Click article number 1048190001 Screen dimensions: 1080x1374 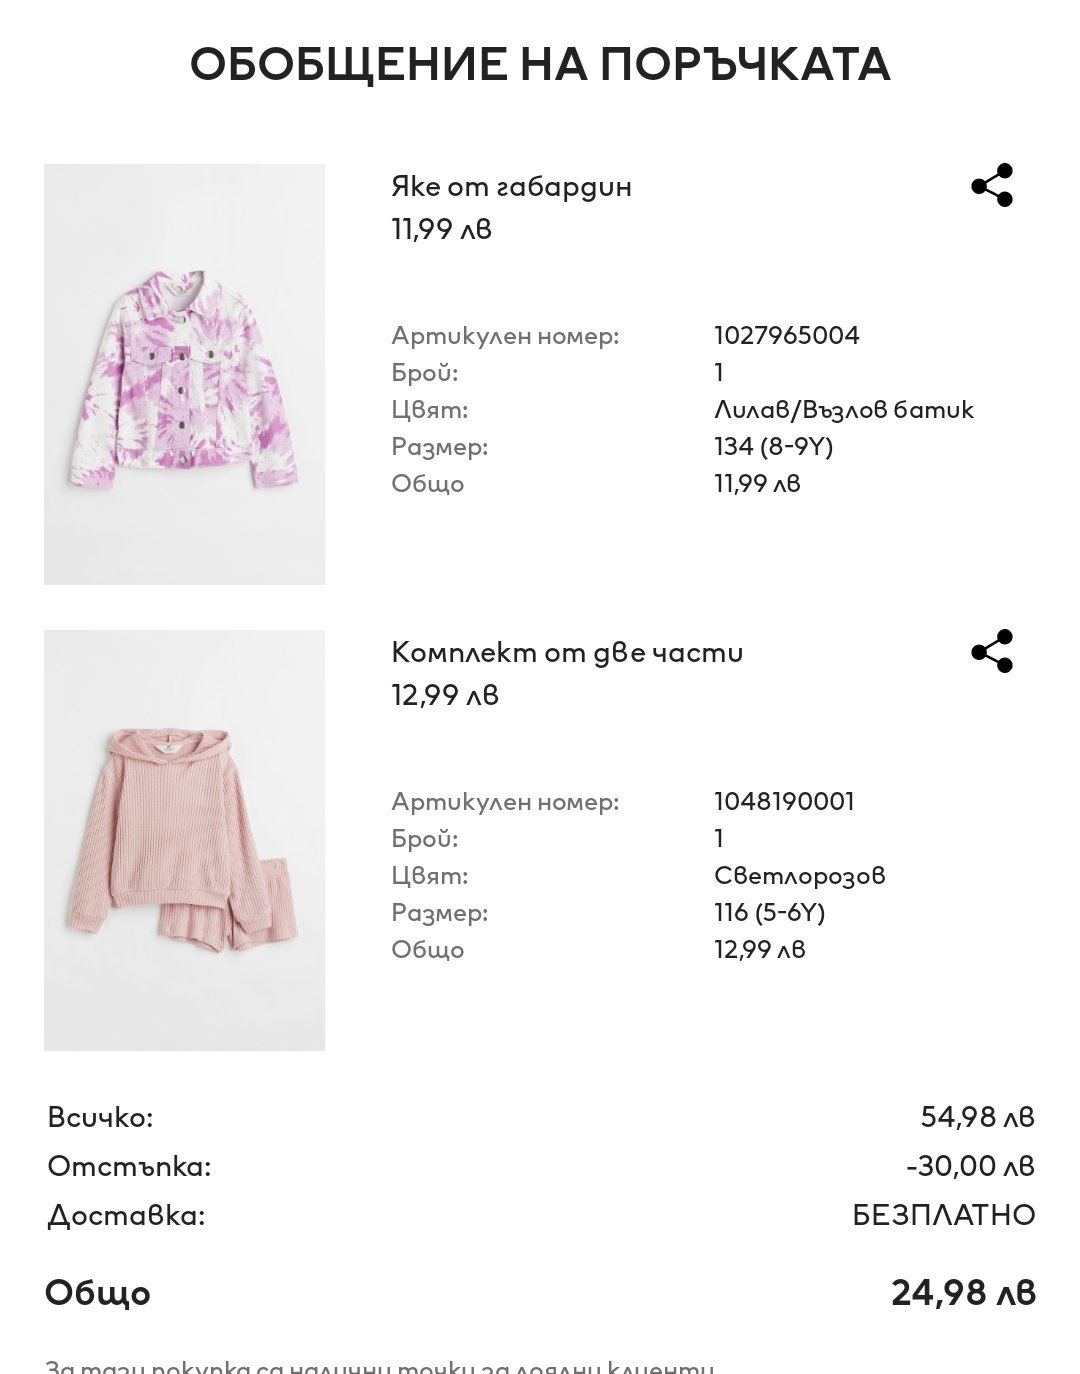[784, 802]
